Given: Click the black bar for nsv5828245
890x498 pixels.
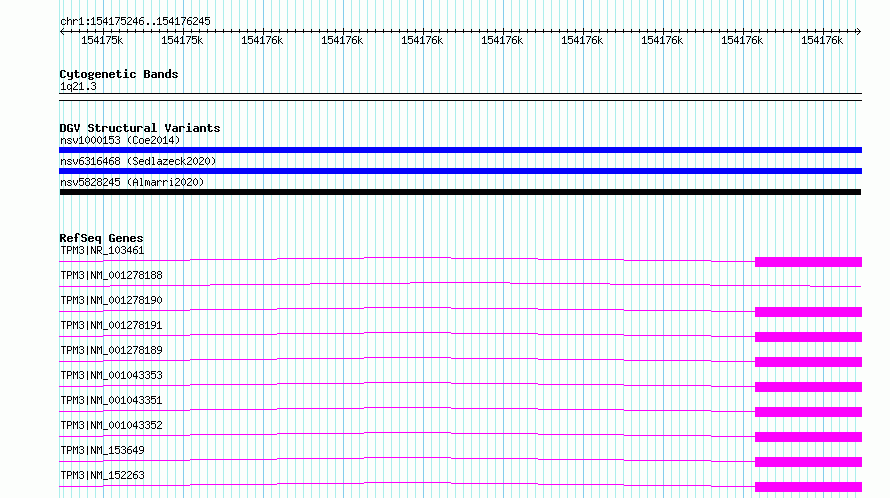Looking at the screenshot, I should (x=460, y=192).
